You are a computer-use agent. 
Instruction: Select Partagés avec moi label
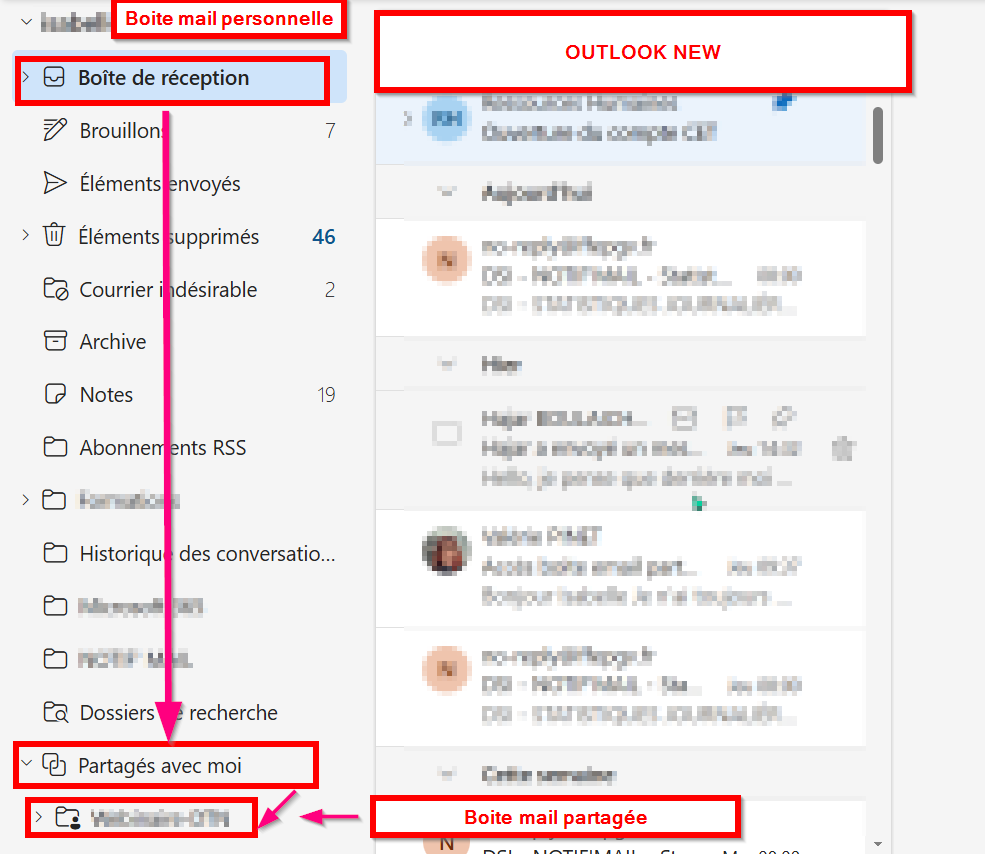[x=160, y=766]
